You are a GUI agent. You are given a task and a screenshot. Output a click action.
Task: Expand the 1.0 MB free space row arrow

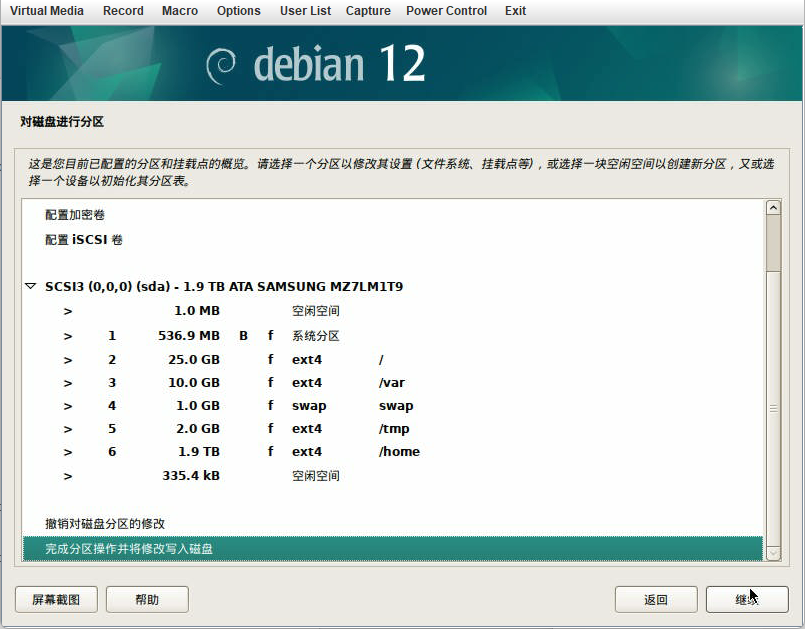(68, 311)
